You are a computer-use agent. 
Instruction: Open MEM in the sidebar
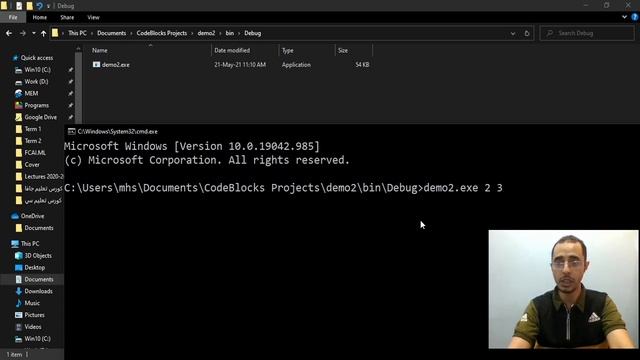31,93
